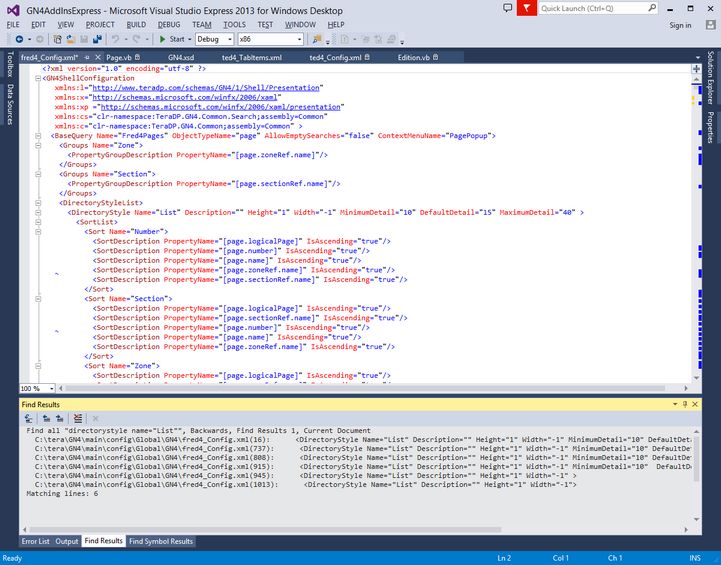The image size is (721, 565).
Task: Click Go to Next Location icon in Find Results
Action: click(x=60, y=418)
